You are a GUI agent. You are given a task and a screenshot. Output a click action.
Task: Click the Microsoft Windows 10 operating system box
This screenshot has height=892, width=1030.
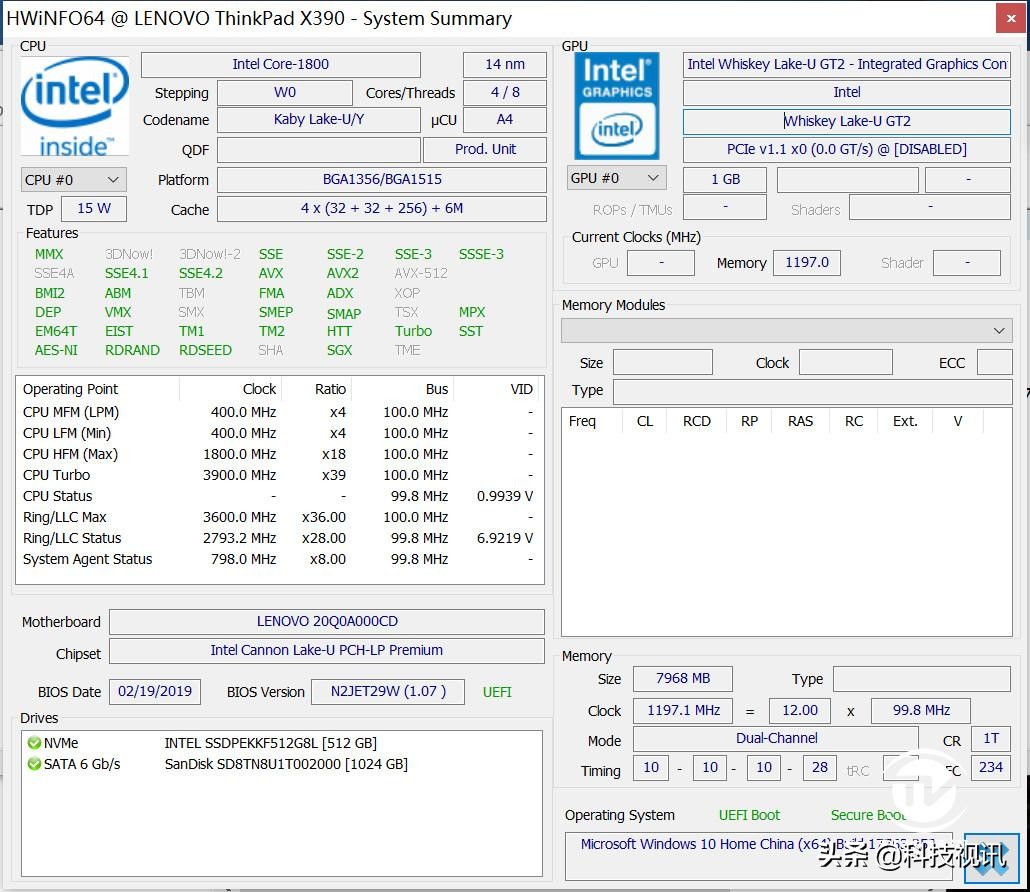click(x=758, y=846)
